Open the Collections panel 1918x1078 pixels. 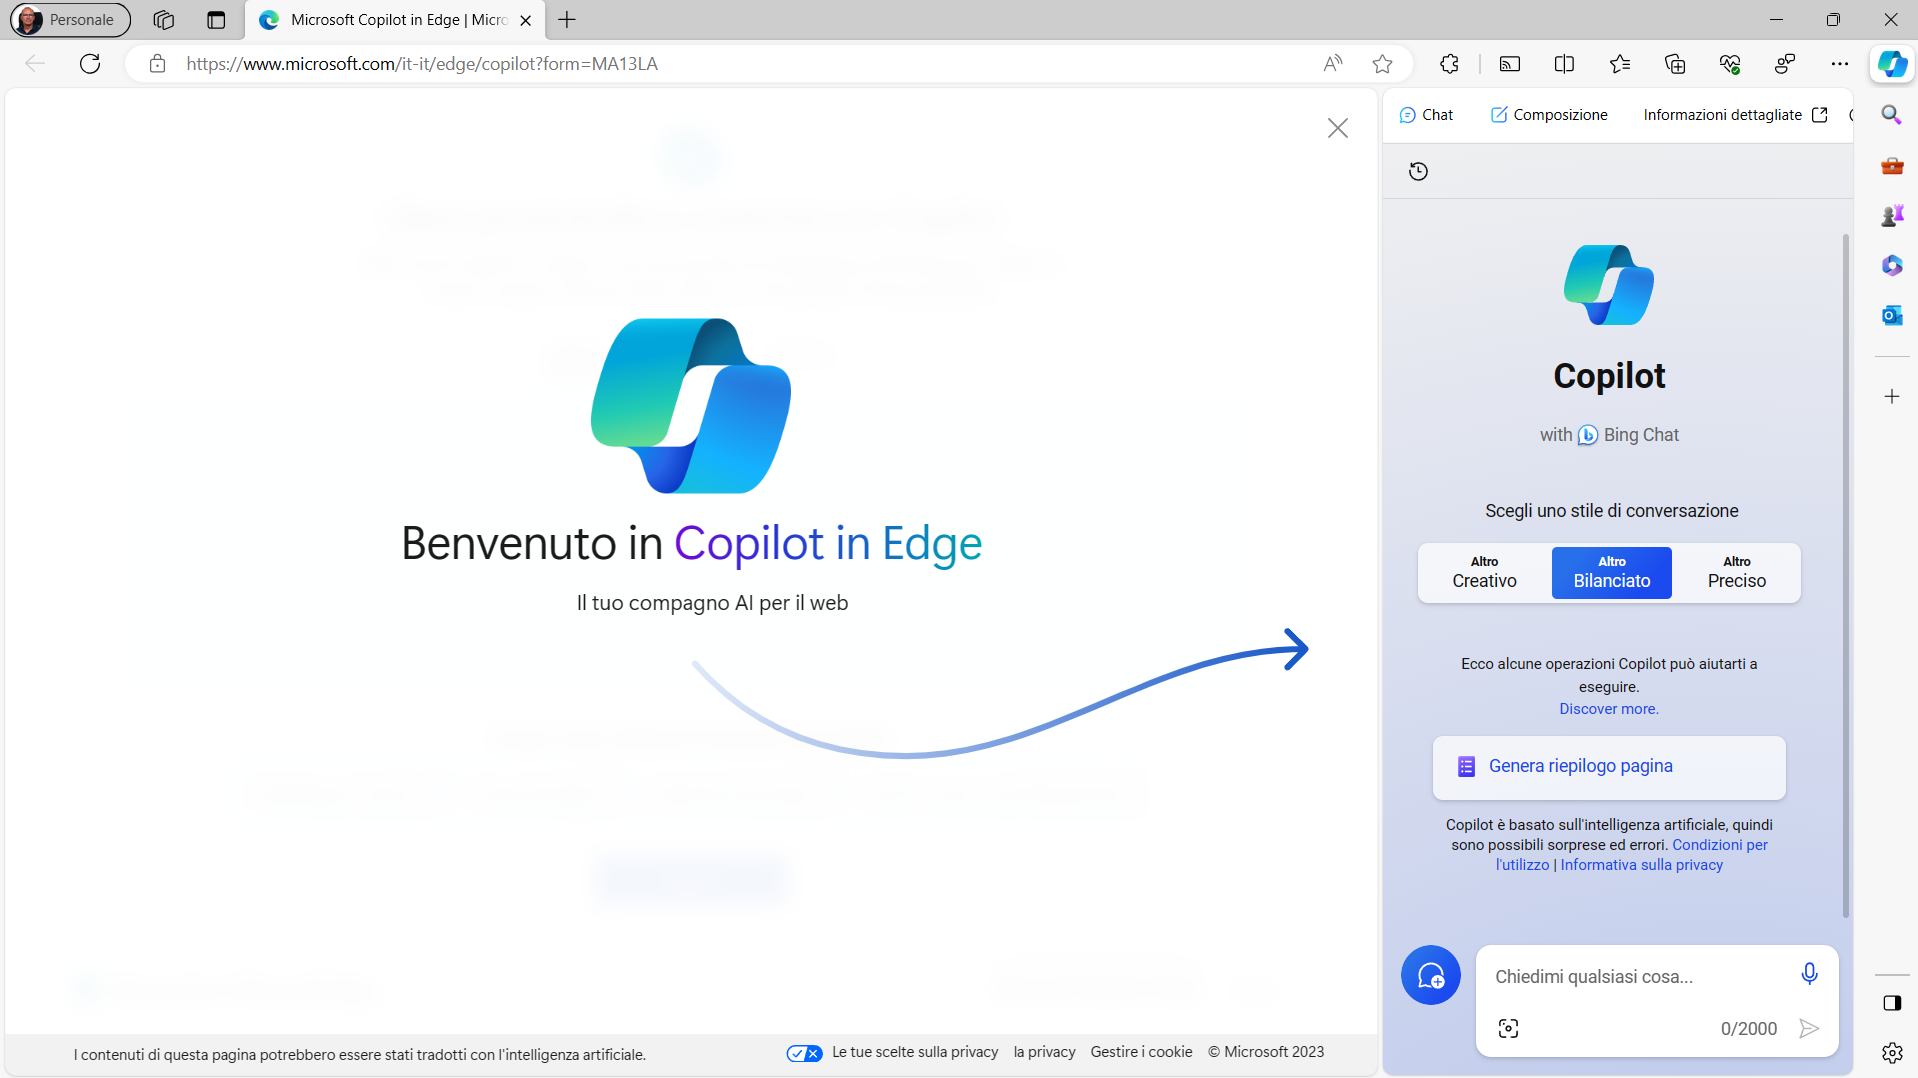[1675, 64]
